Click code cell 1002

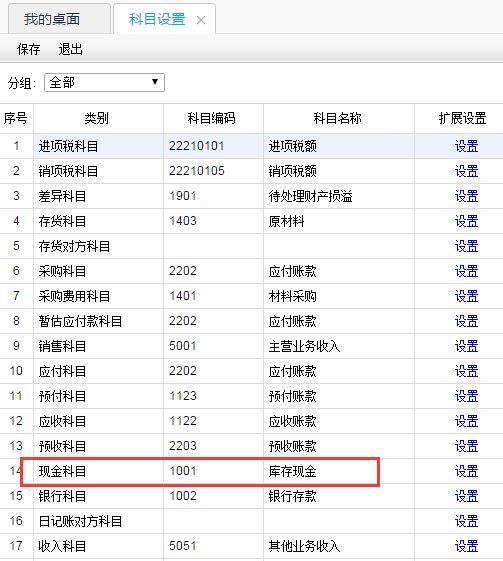(x=213, y=496)
